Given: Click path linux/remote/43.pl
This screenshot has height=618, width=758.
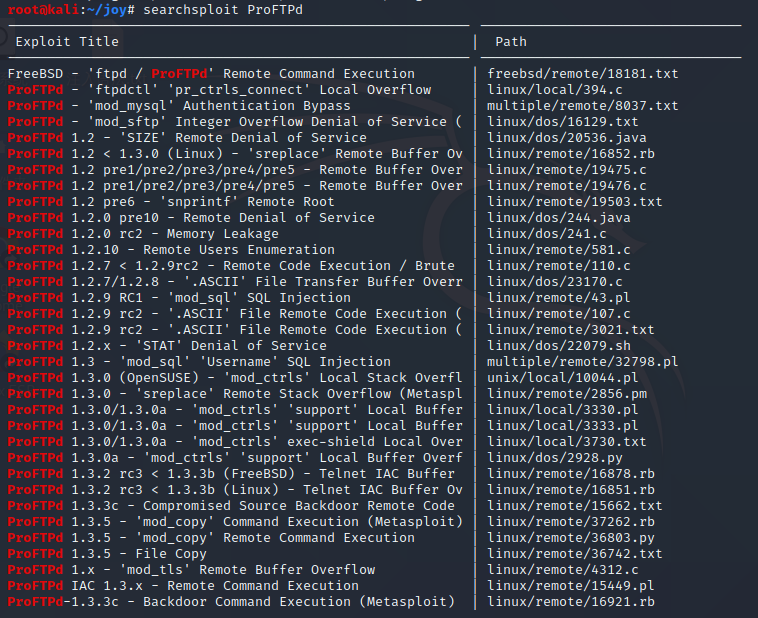Looking at the screenshot, I should point(559,297).
